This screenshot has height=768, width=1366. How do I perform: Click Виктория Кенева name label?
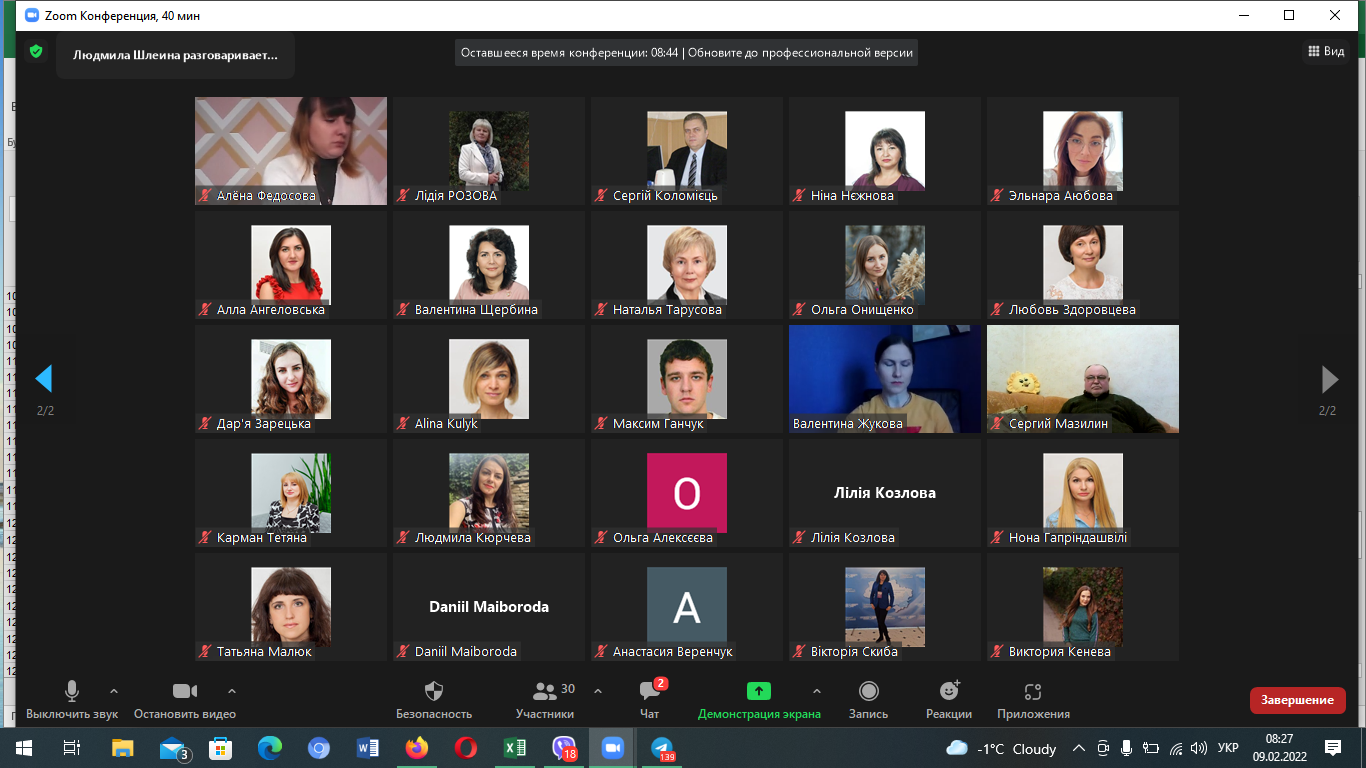click(1060, 652)
